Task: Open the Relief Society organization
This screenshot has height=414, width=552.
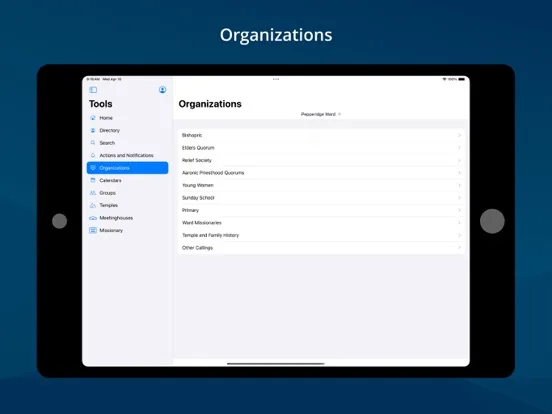Action: pos(321,160)
